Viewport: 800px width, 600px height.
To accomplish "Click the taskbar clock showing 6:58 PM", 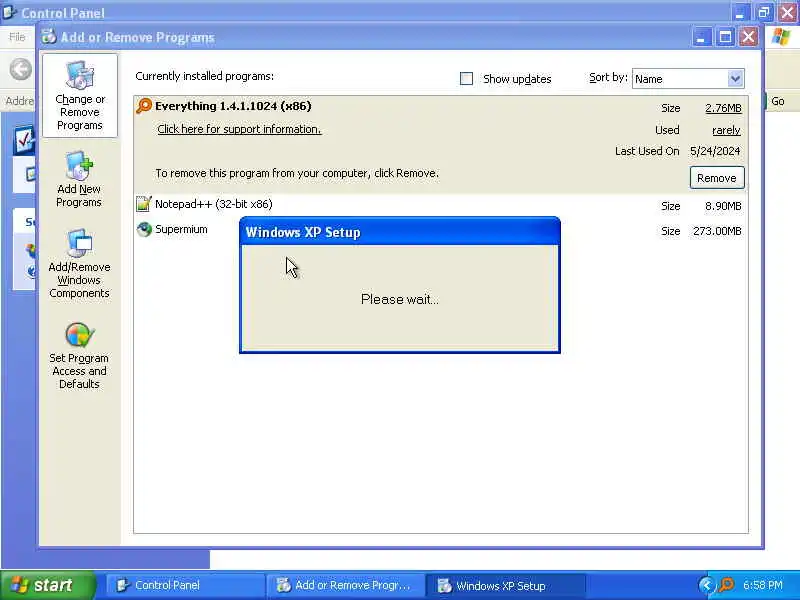I will click(x=762, y=585).
